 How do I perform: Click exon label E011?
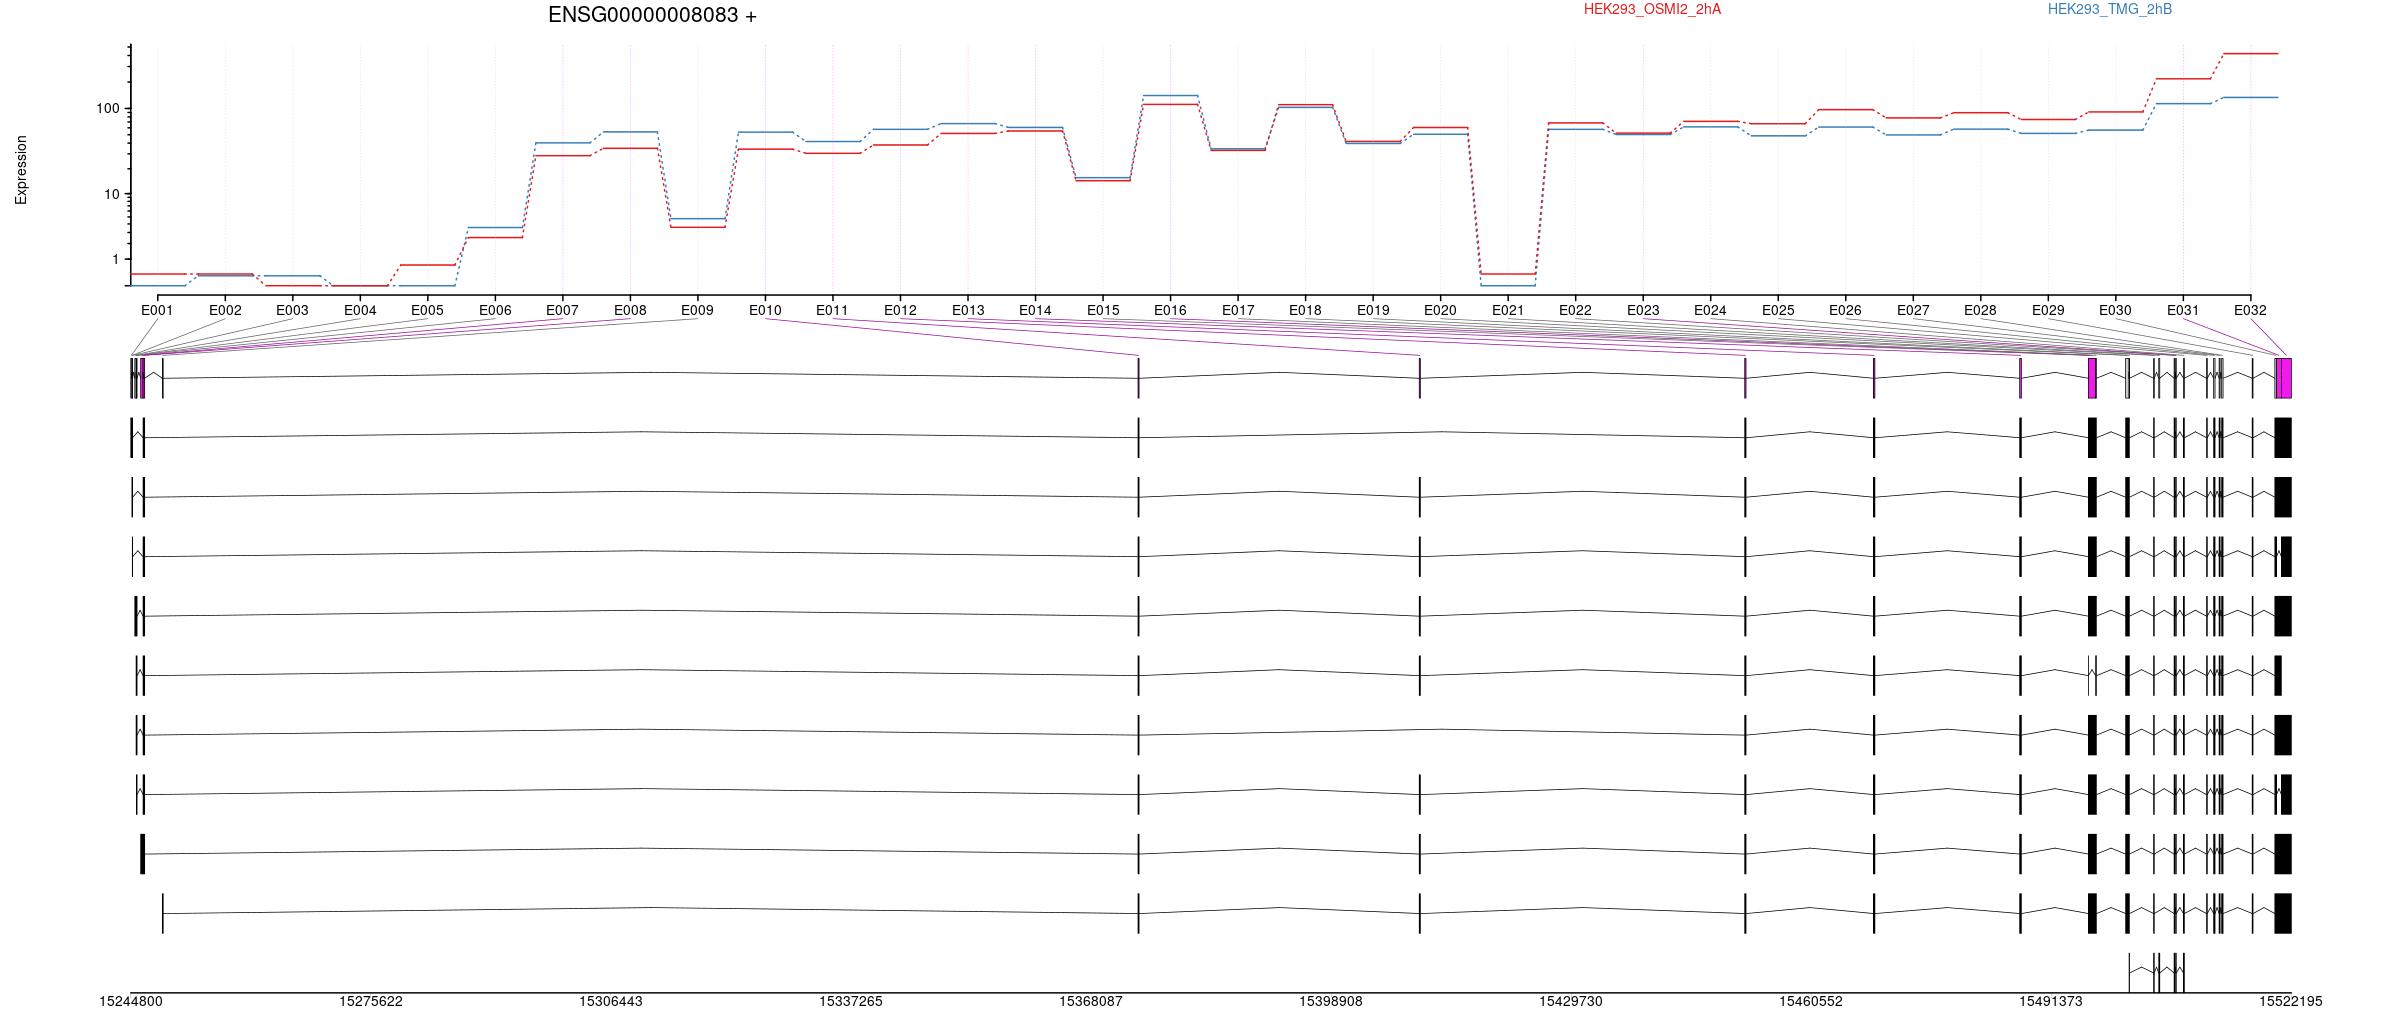pos(832,310)
